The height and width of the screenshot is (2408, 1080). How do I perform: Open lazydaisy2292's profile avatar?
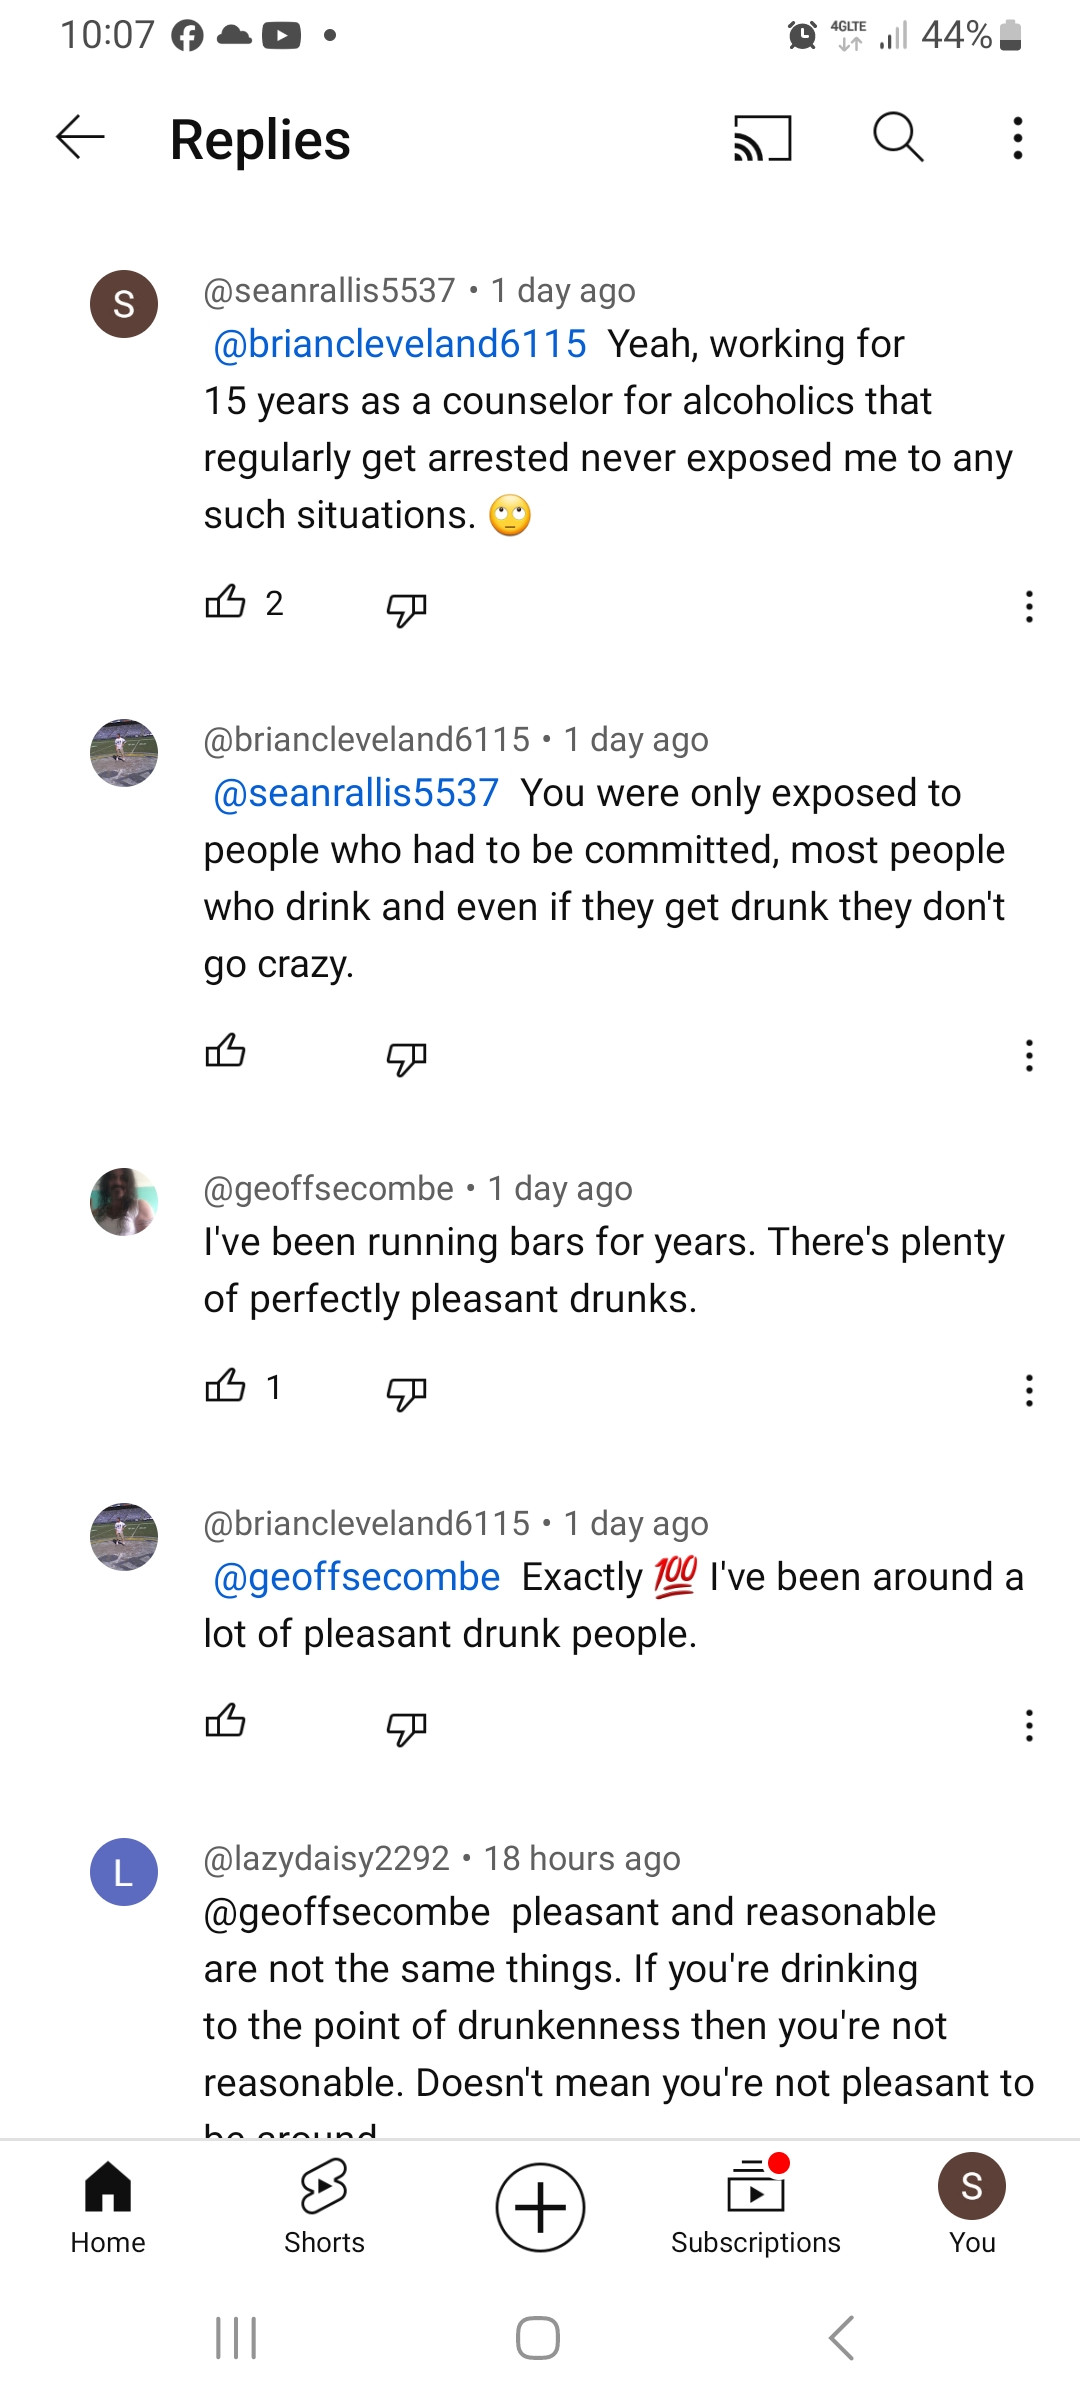click(x=124, y=1871)
